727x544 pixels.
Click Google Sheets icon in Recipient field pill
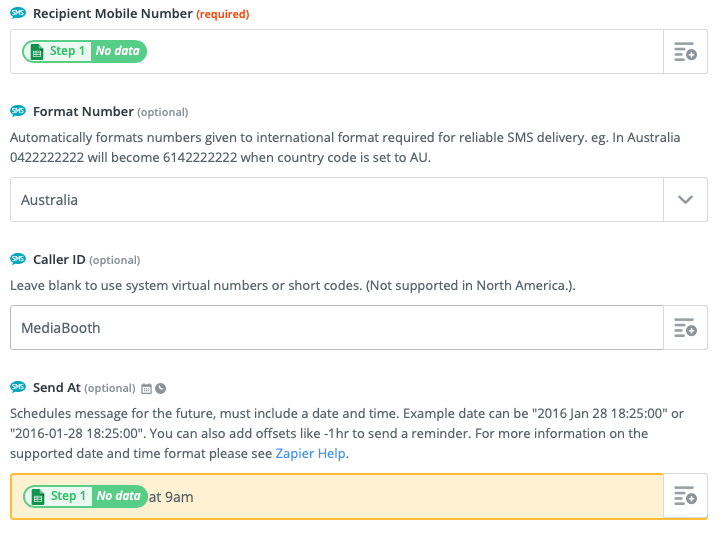[x=37, y=51]
